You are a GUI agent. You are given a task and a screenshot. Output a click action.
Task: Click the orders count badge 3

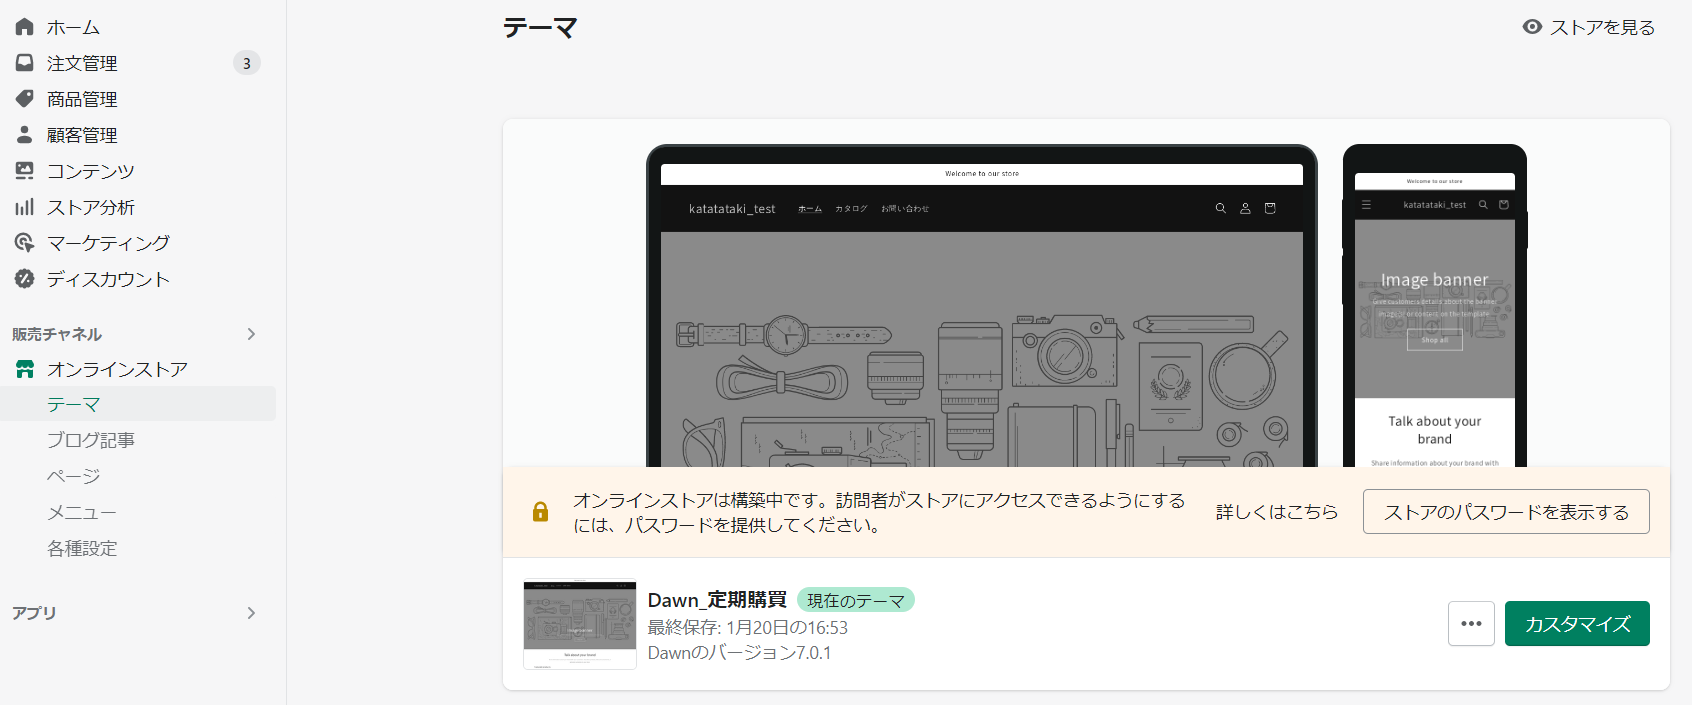247,63
